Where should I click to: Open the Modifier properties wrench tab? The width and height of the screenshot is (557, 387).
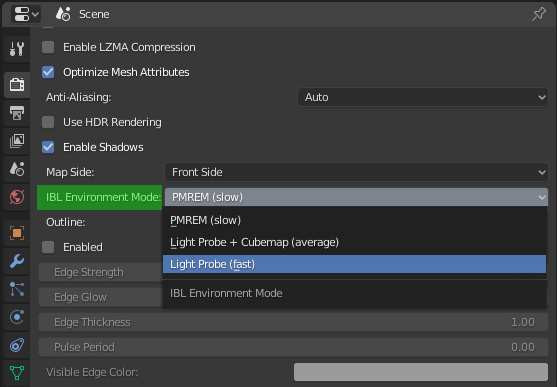point(17,262)
